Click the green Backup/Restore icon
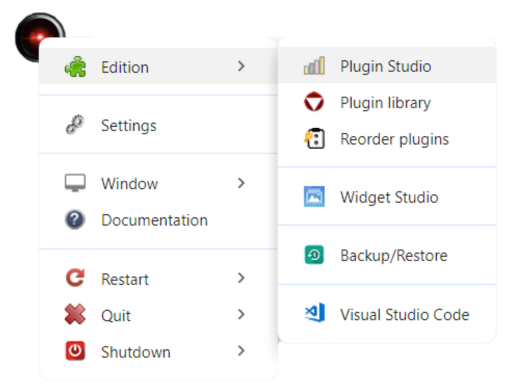 coord(314,255)
